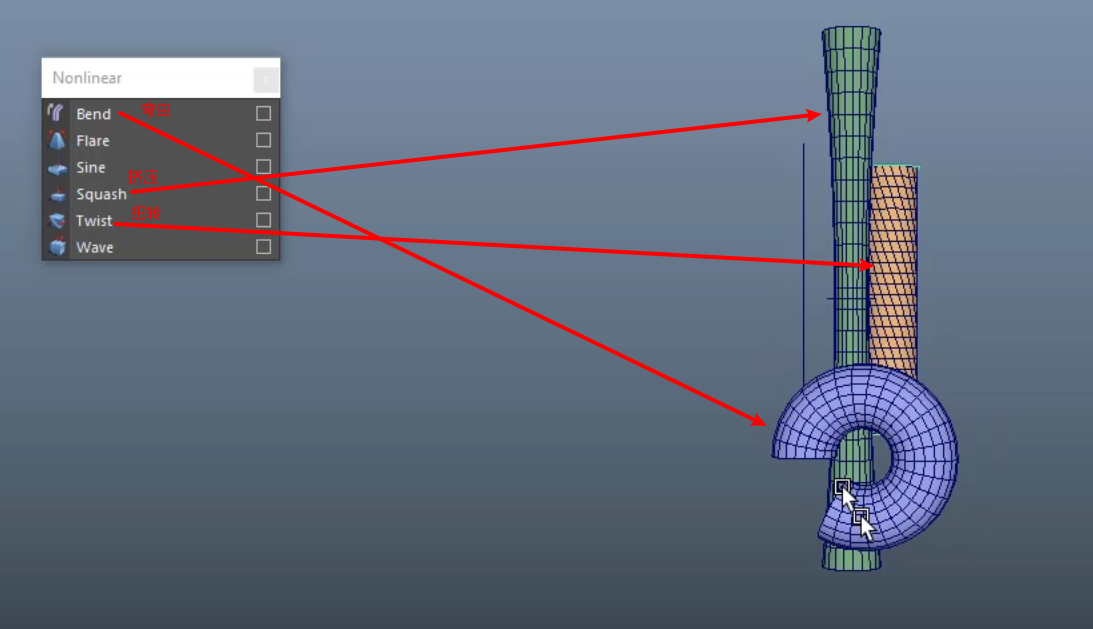Image resolution: width=1093 pixels, height=629 pixels.
Task: Click the Wave deformer icon
Action: 56,247
